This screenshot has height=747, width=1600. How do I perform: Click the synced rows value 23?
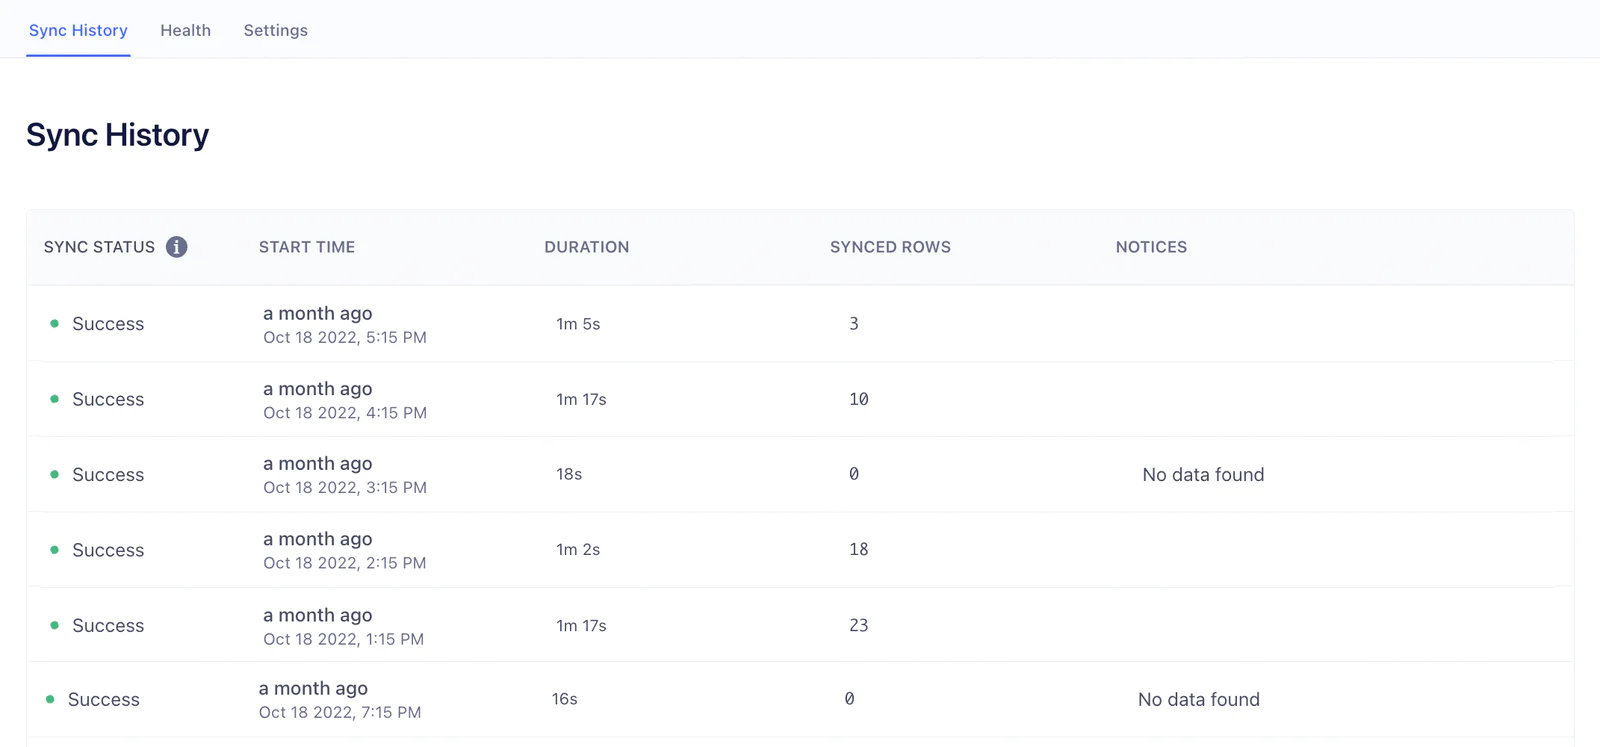858,625
